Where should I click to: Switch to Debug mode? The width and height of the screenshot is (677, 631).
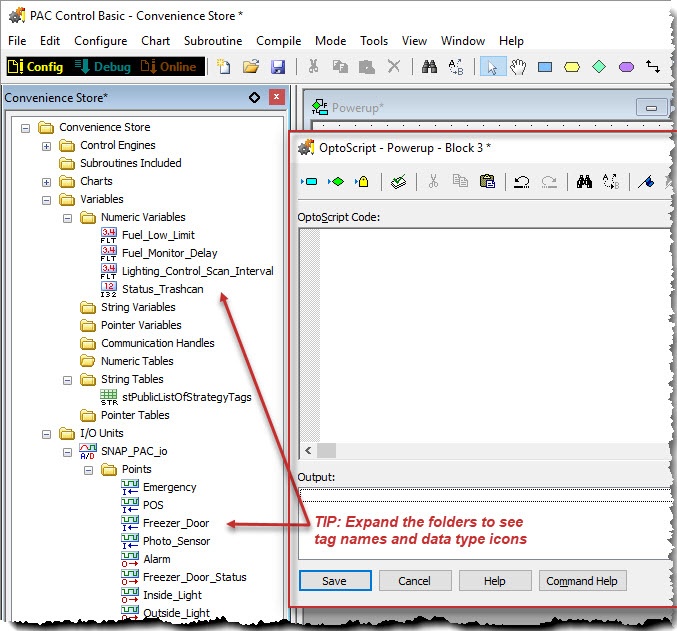tap(103, 67)
